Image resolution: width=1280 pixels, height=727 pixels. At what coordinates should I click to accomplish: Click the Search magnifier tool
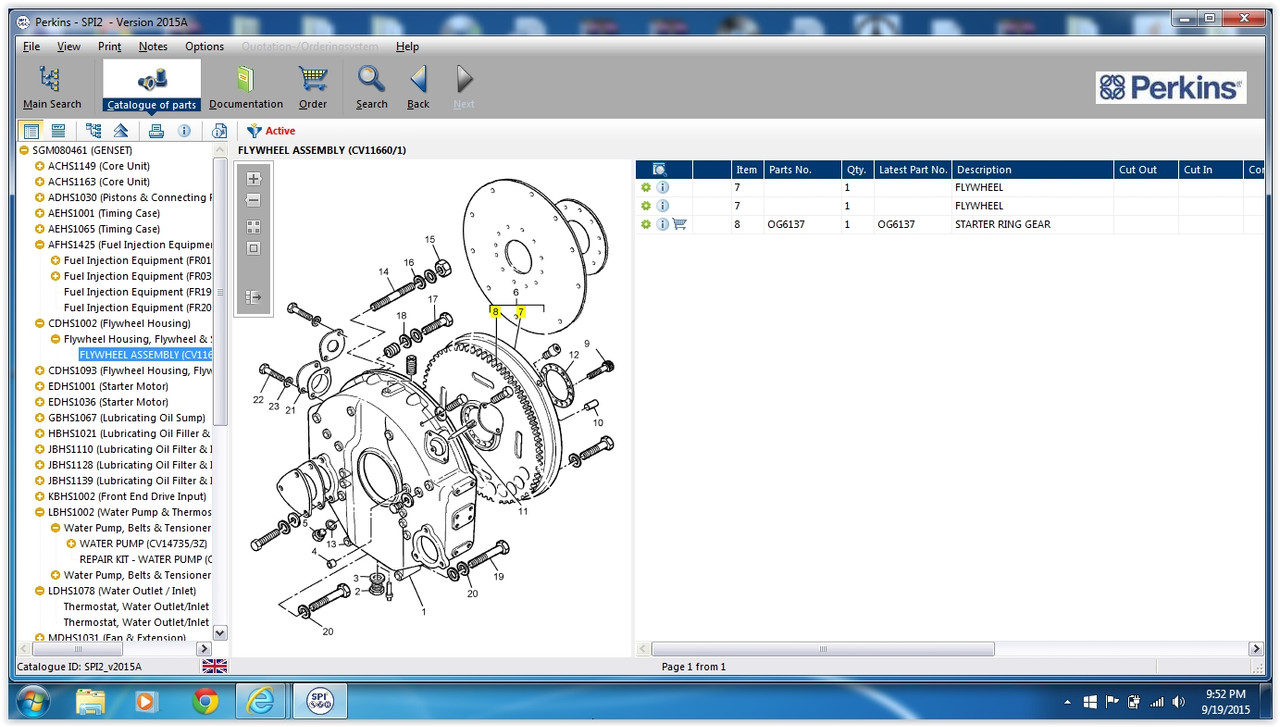[x=371, y=87]
